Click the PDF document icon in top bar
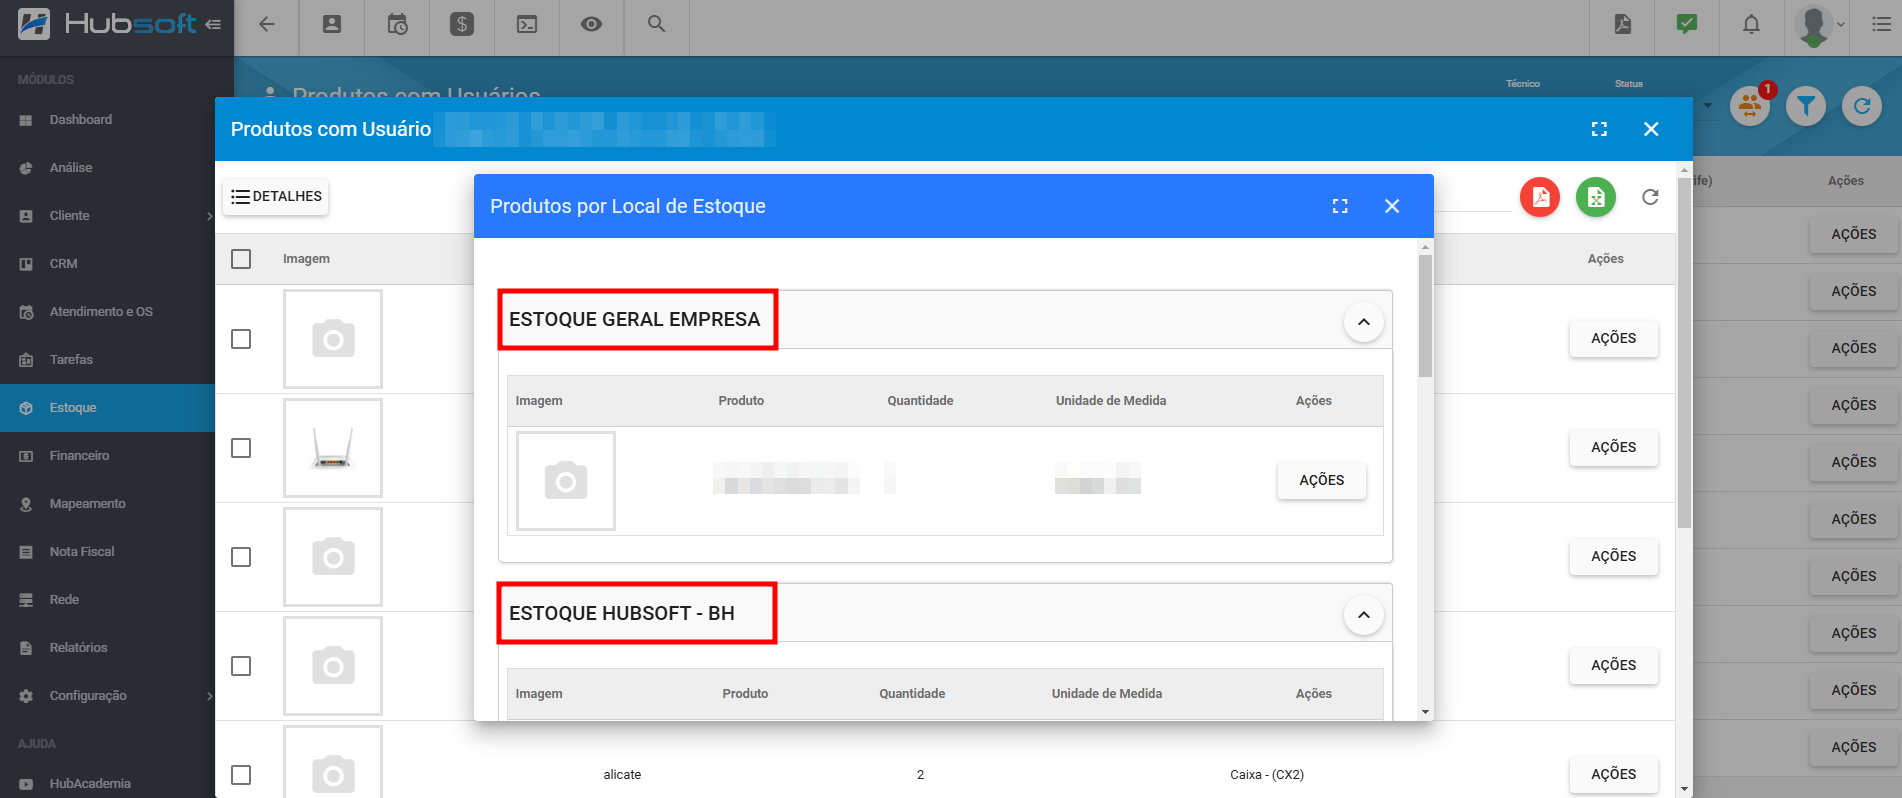The height and width of the screenshot is (798, 1902). tap(1623, 24)
